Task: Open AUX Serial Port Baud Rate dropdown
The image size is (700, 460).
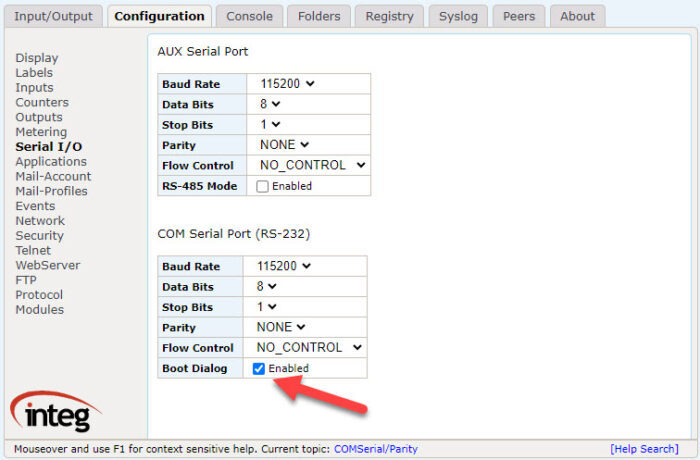Action: (287, 84)
